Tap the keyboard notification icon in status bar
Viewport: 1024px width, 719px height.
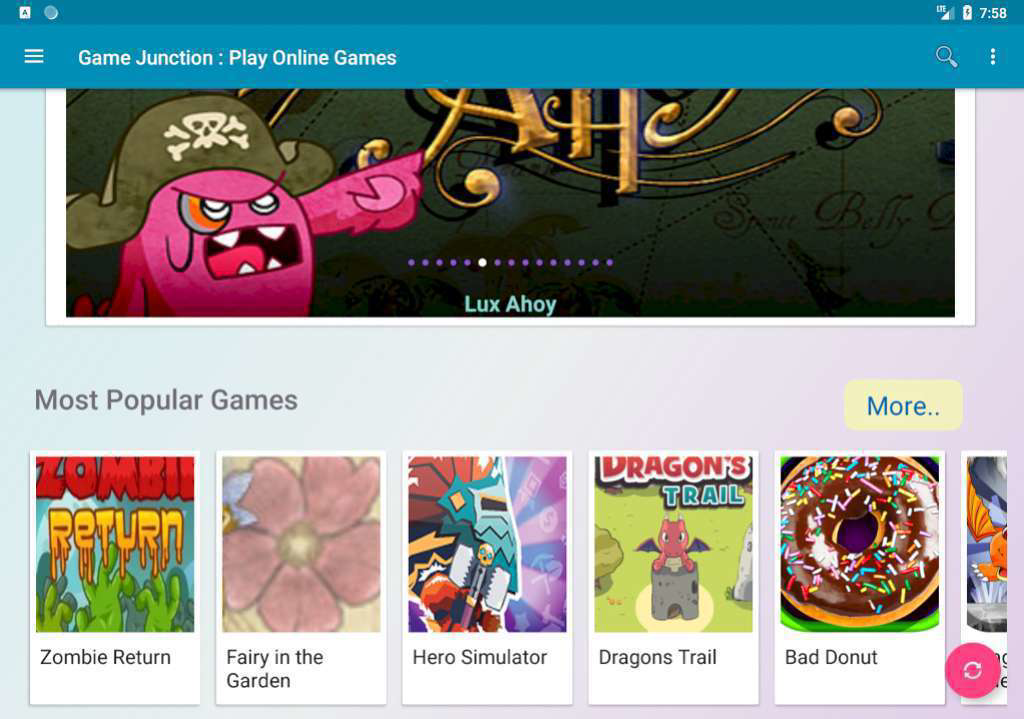25,12
